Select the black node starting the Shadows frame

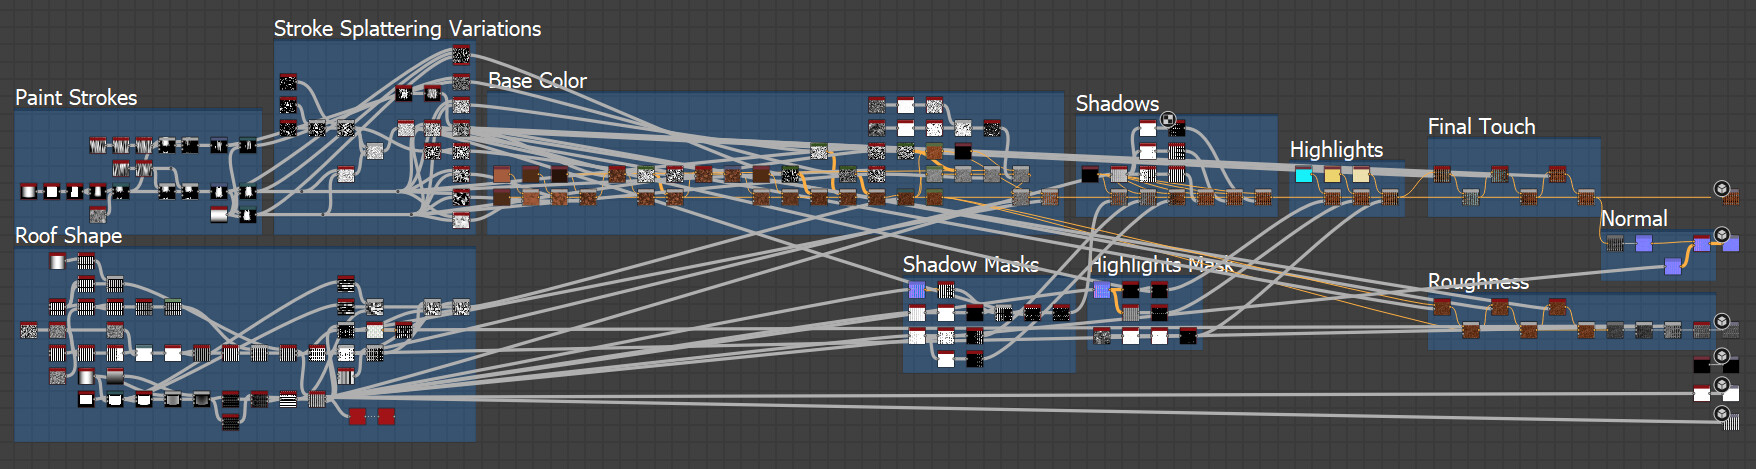pos(1090,174)
